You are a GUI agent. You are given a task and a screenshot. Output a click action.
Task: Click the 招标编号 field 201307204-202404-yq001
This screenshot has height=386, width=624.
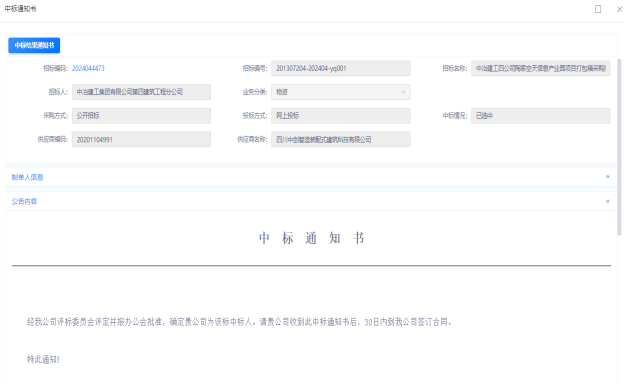coord(341,68)
